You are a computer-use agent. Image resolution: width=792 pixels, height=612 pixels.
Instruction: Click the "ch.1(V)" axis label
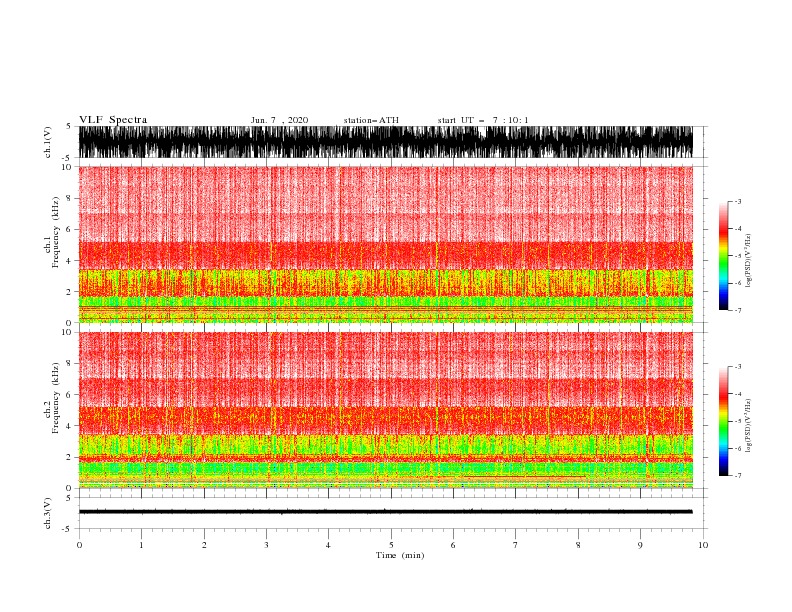(48, 142)
